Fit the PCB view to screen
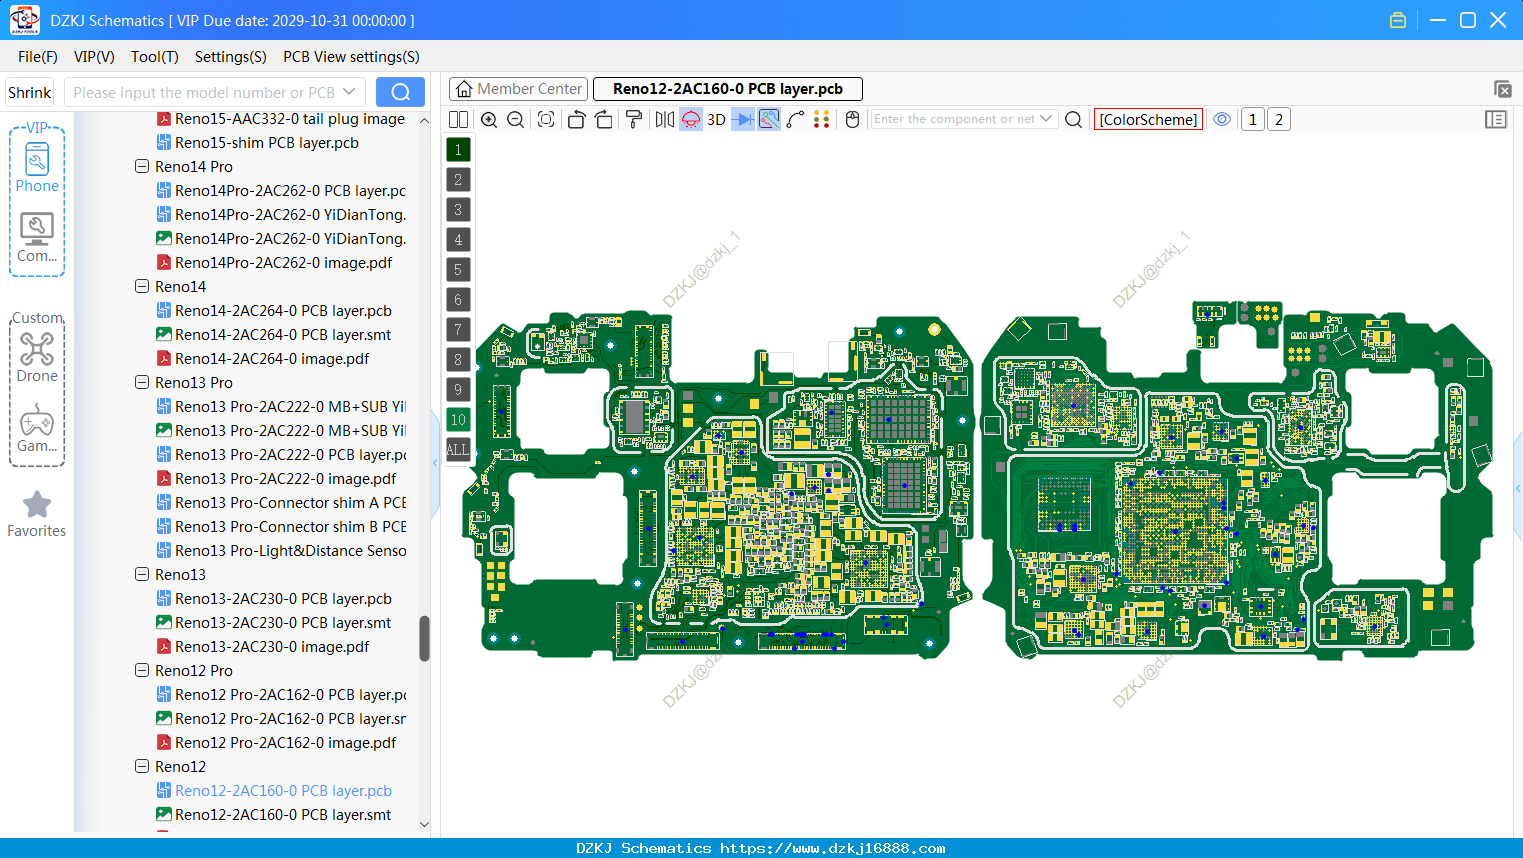Image resolution: width=1523 pixels, height=858 pixels. [x=546, y=119]
